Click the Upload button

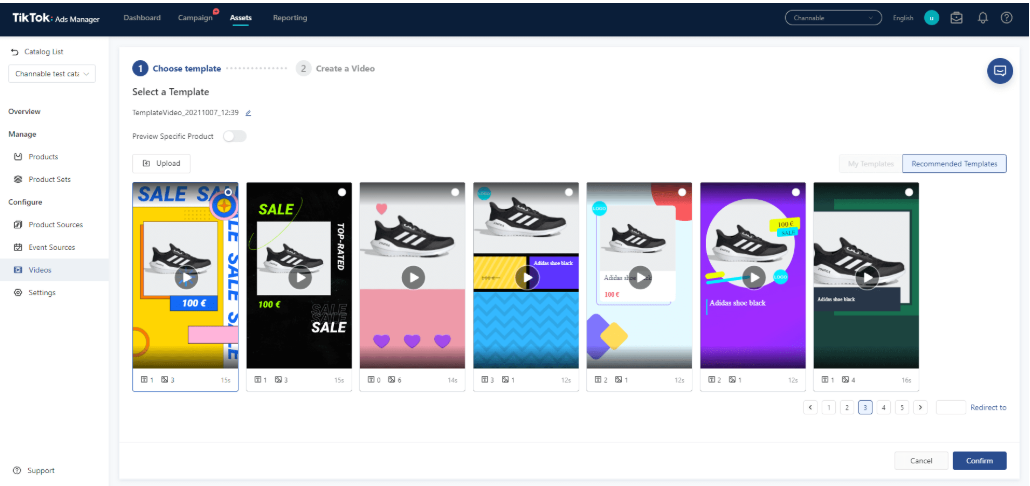click(162, 164)
